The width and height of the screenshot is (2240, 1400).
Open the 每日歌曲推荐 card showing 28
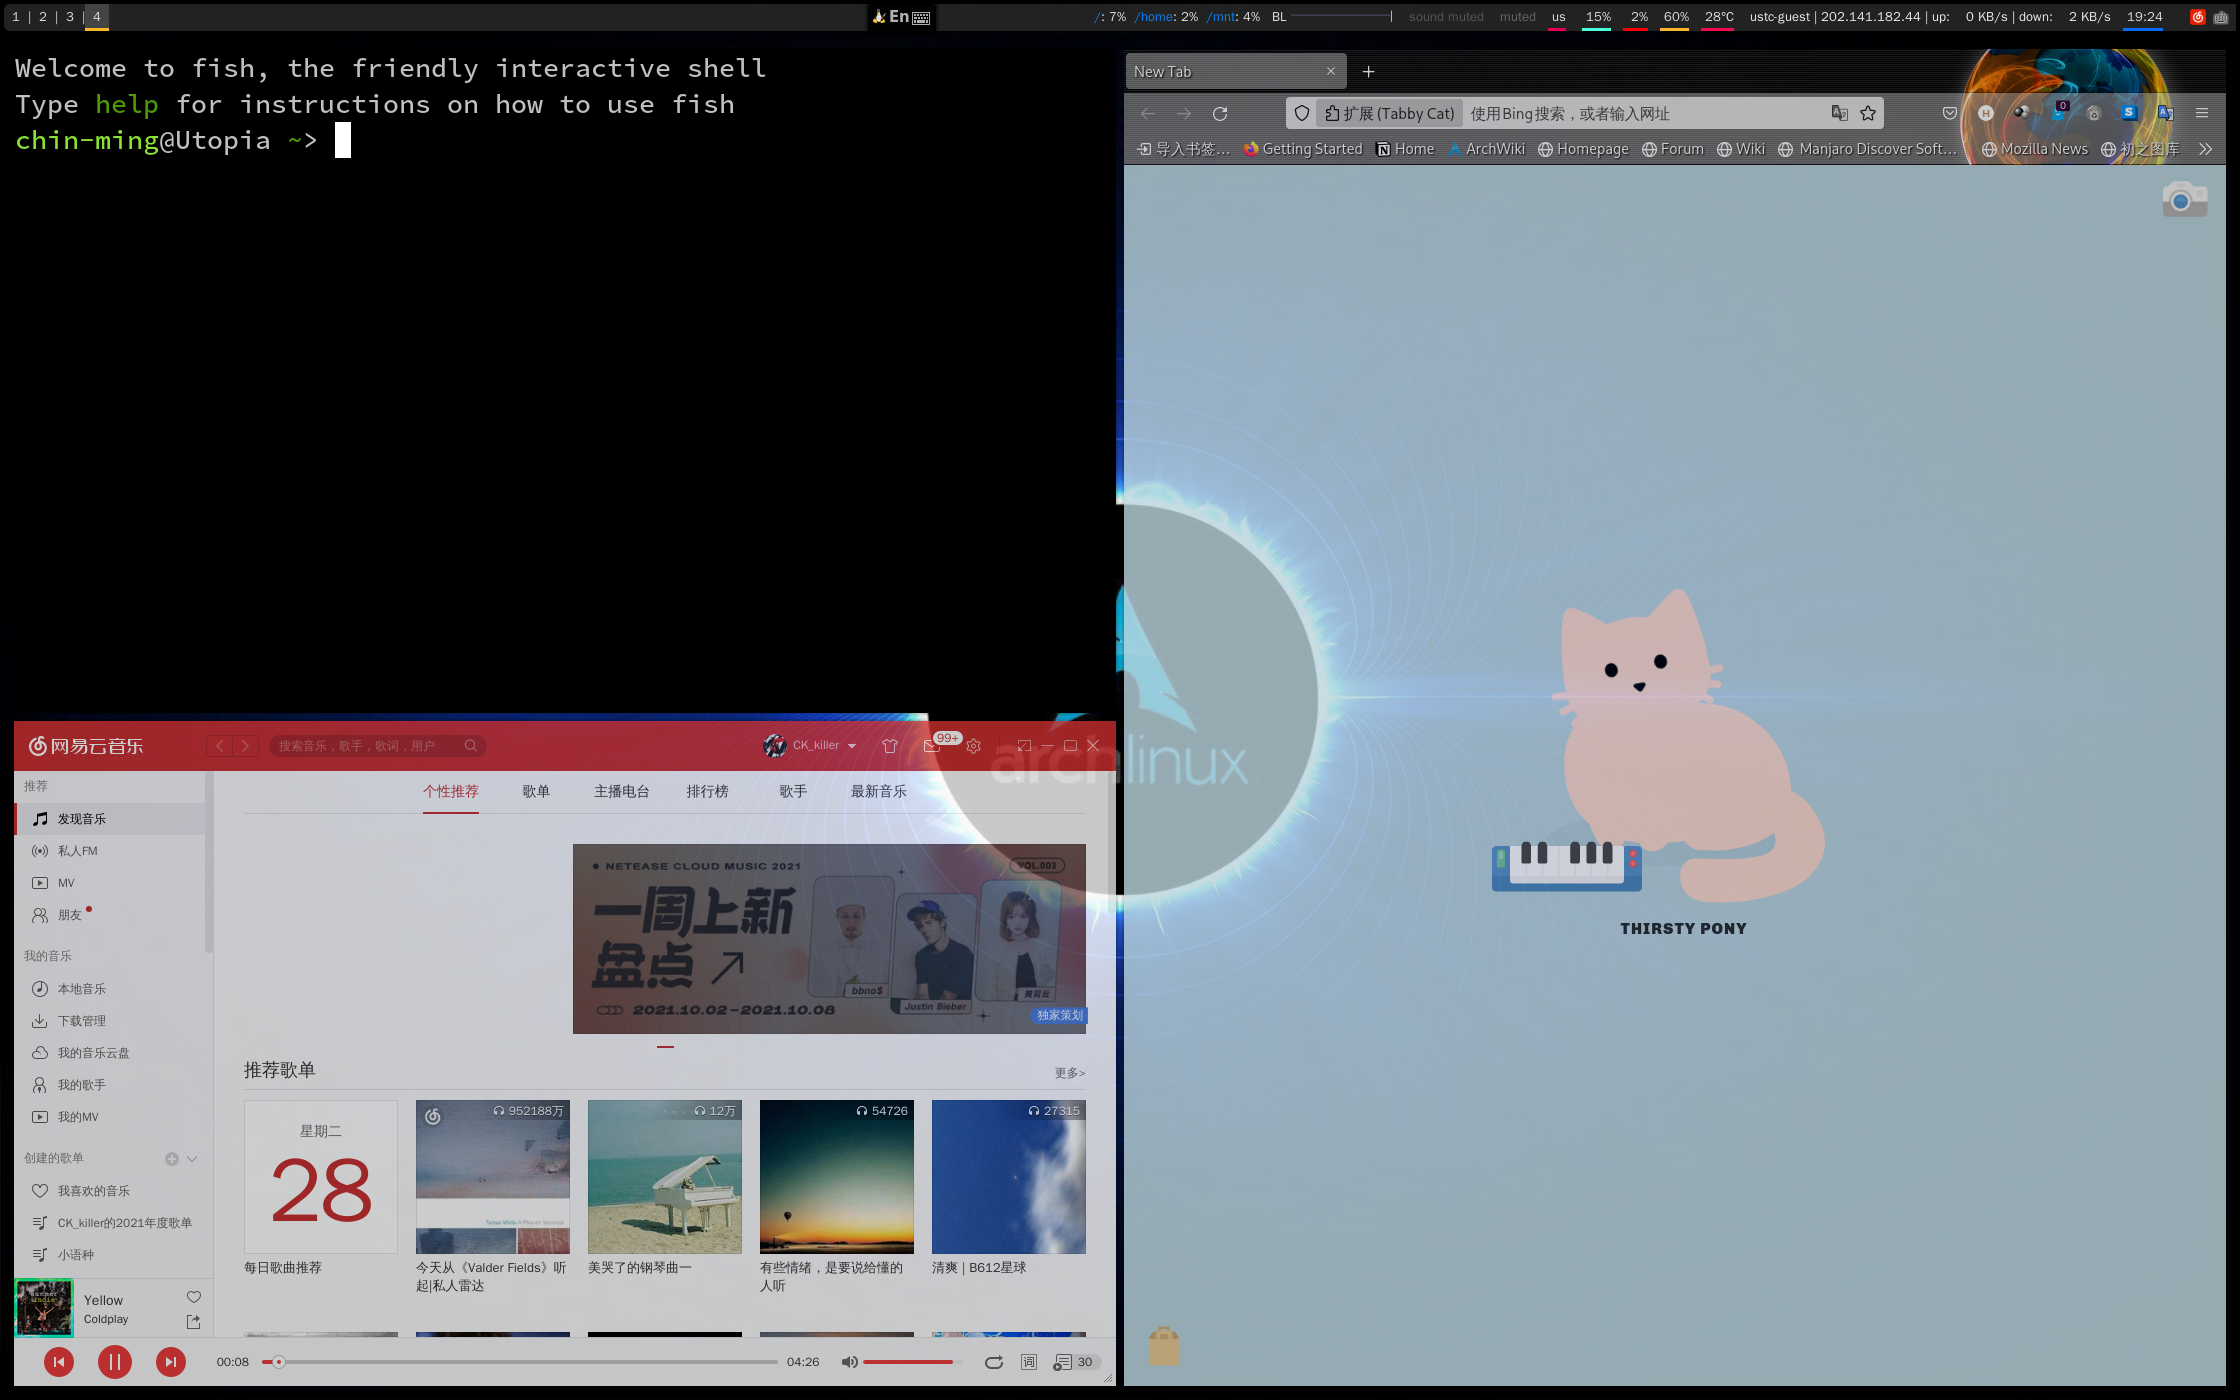[321, 1177]
